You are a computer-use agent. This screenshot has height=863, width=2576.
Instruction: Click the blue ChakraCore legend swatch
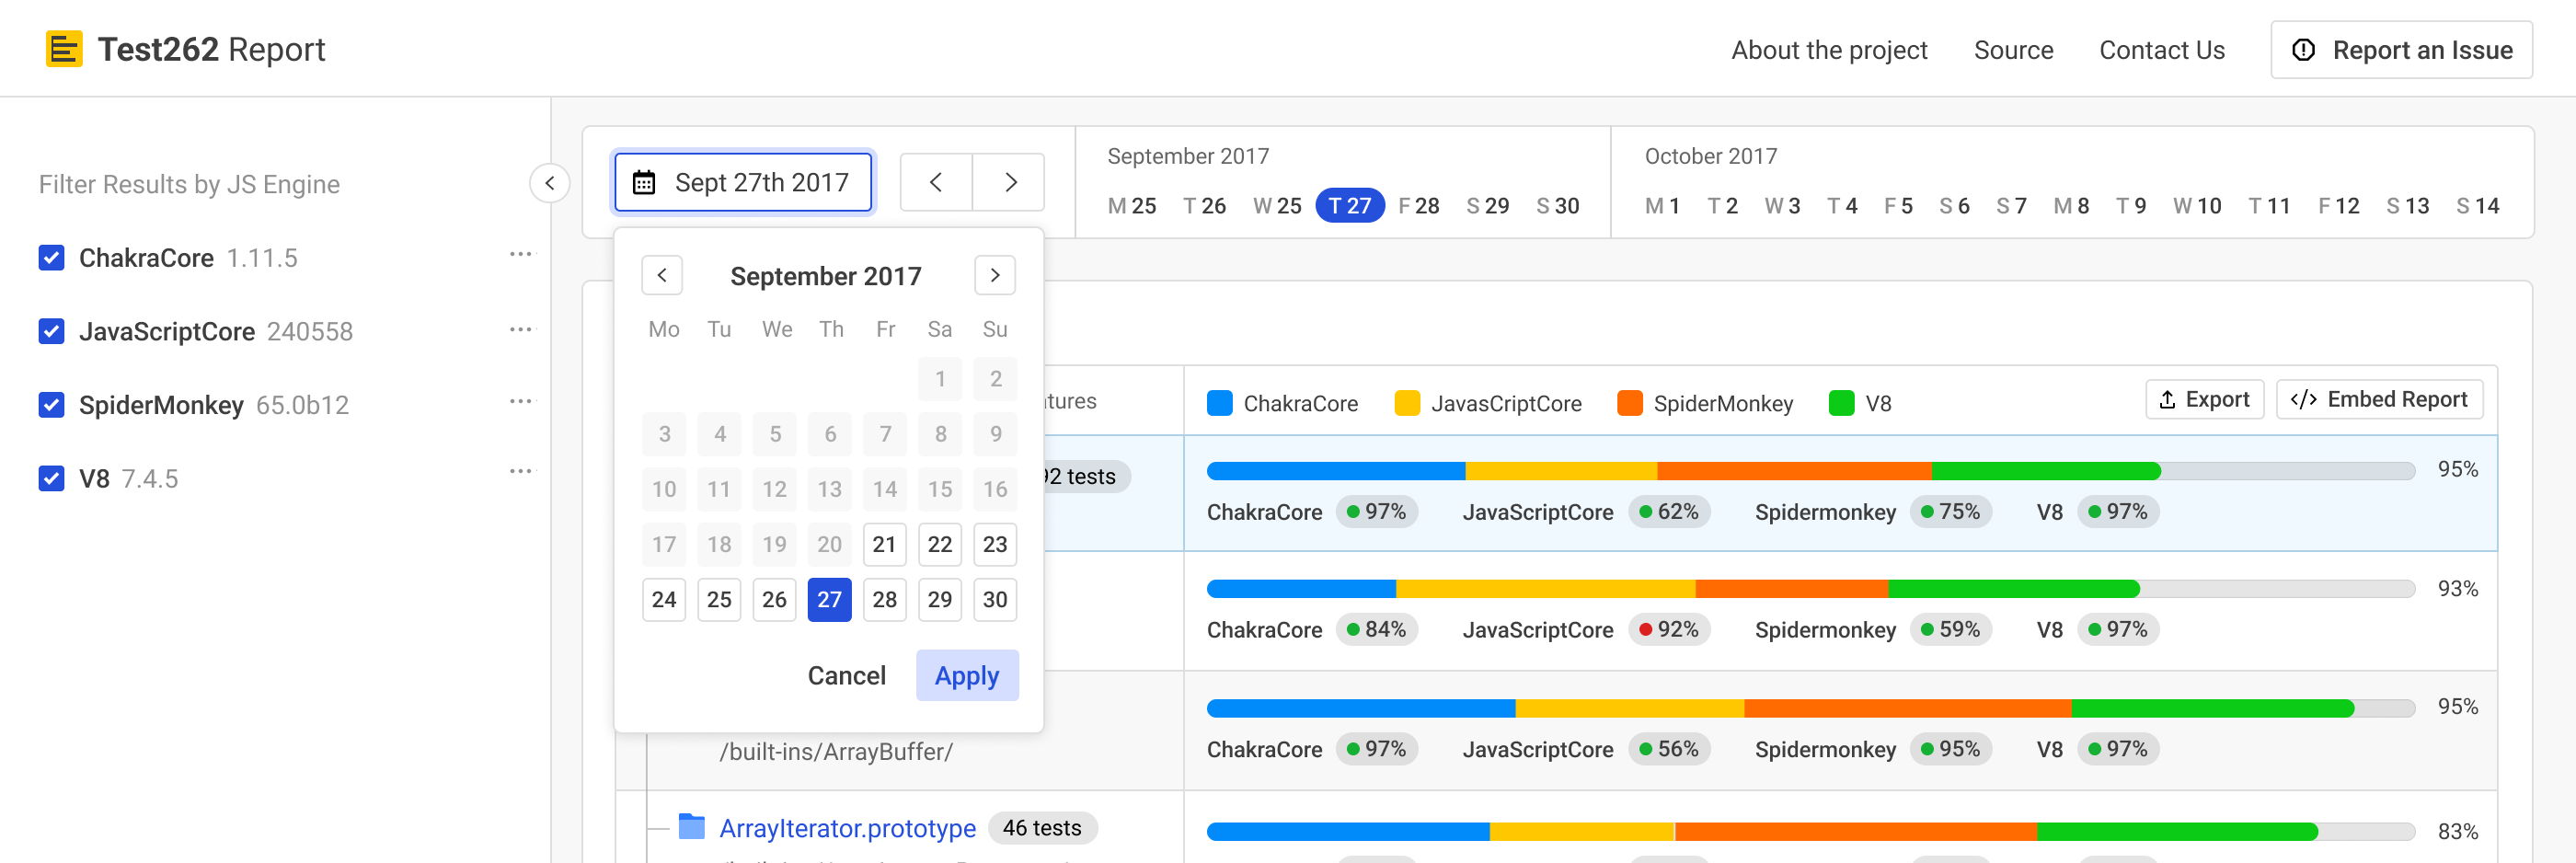pyautogui.click(x=1219, y=403)
